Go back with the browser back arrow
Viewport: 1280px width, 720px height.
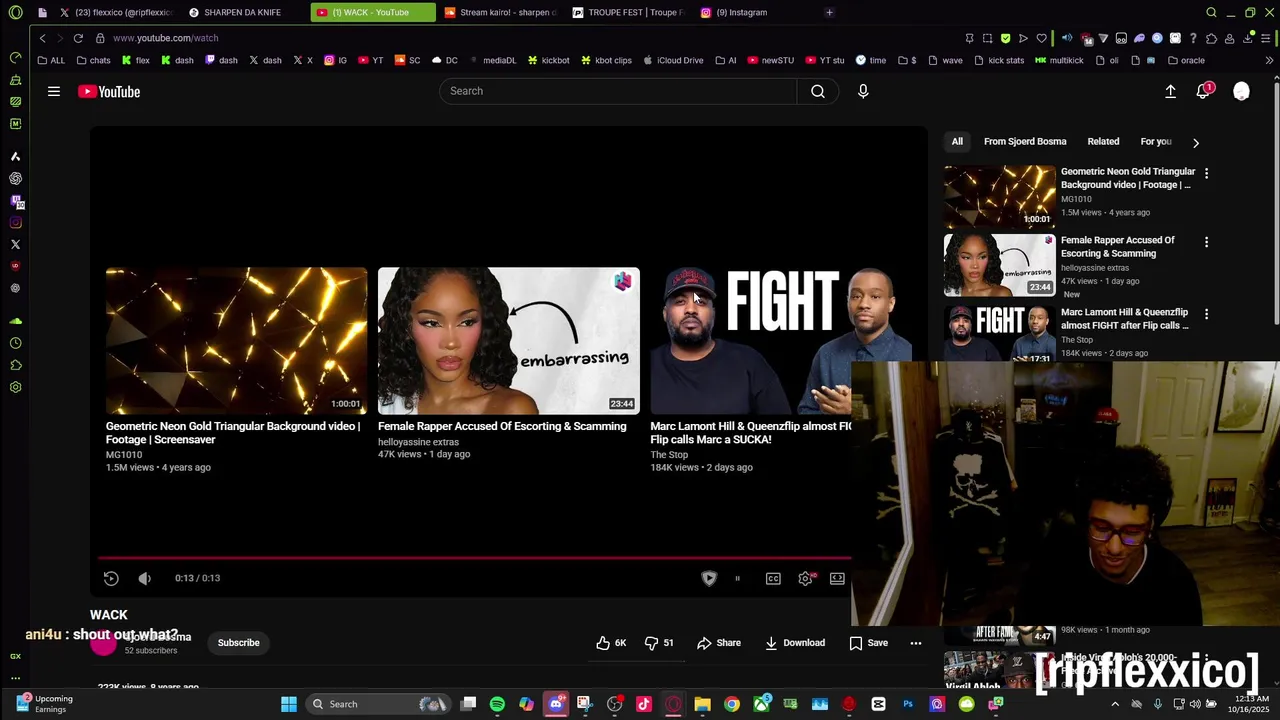point(42,38)
